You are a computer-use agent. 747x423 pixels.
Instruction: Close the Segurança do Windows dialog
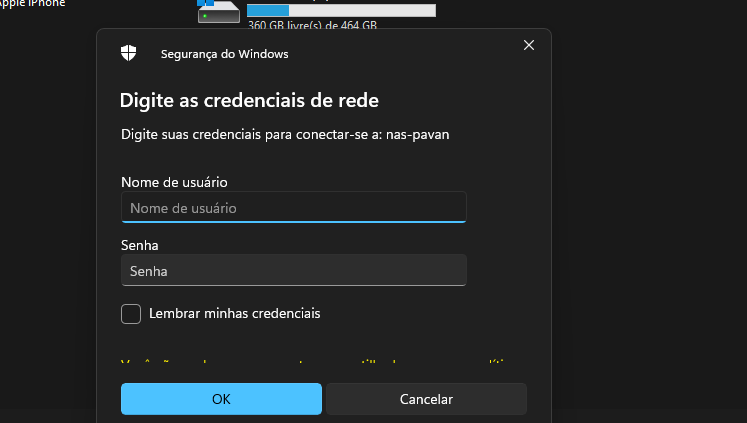529,45
